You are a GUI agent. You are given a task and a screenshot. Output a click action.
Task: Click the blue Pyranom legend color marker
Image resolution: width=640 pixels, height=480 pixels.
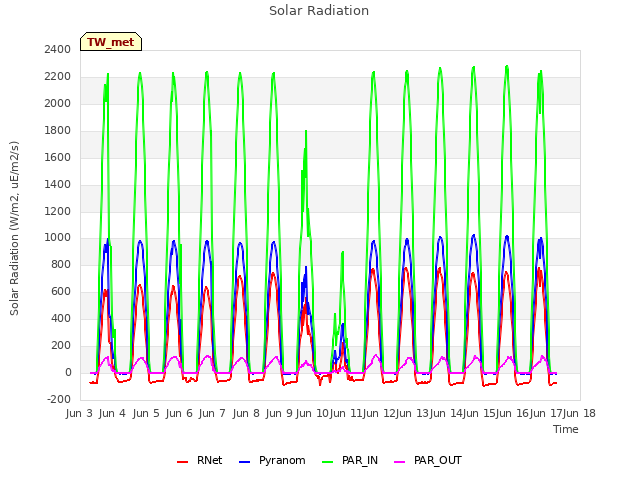(244, 462)
